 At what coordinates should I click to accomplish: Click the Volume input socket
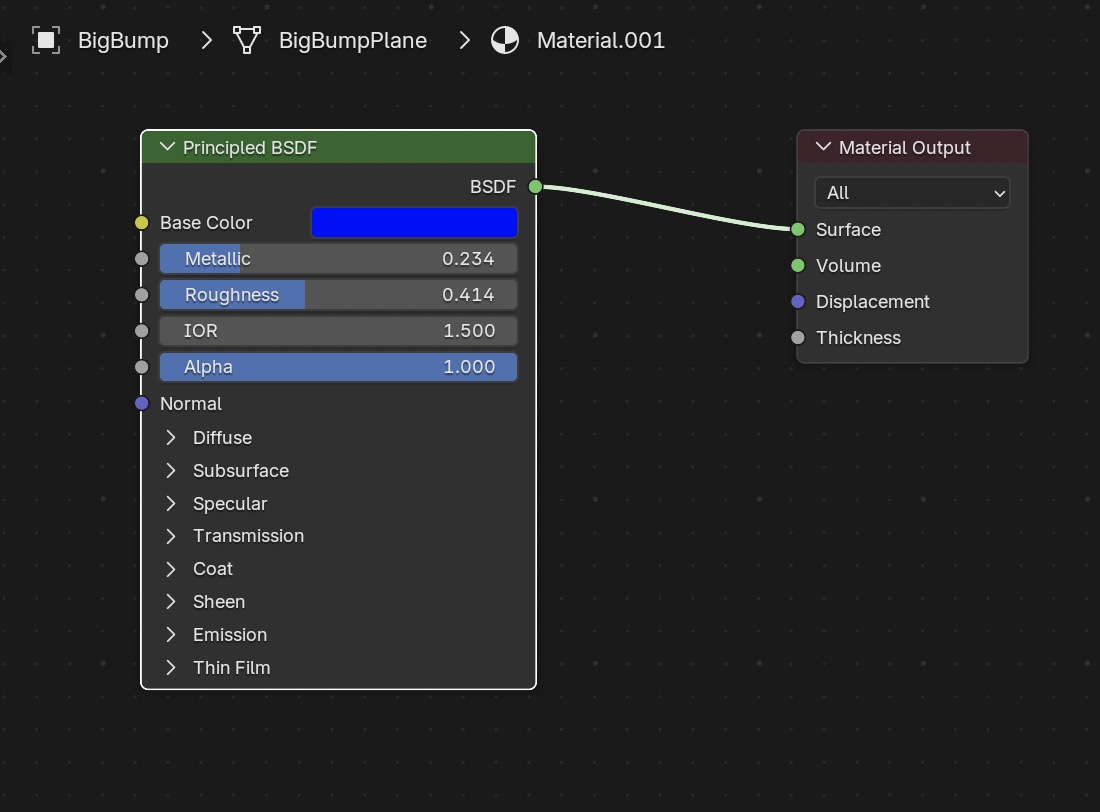tap(798, 265)
